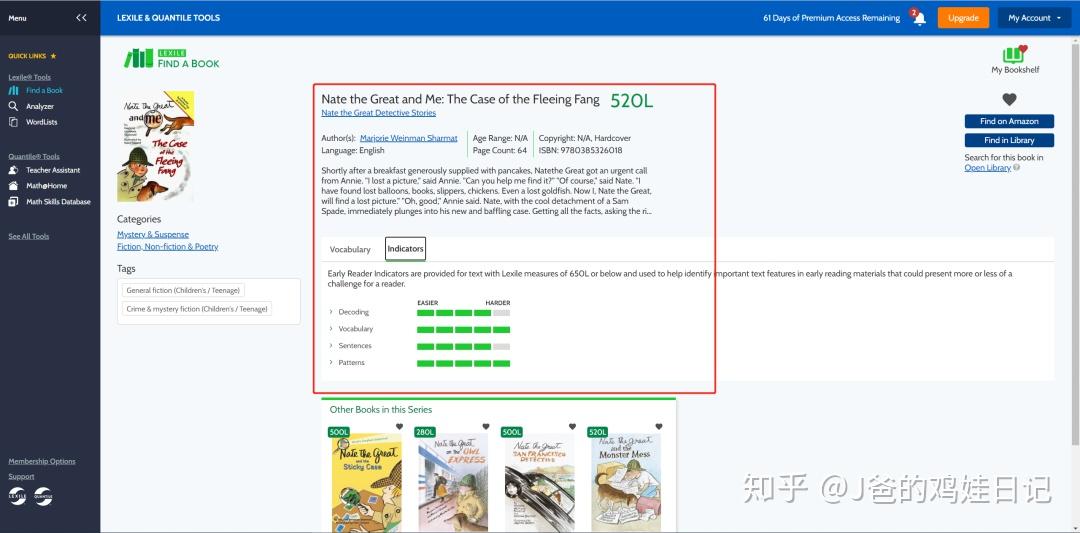This screenshot has width=1080, height=533.
Task: Expand the Vocabulary indicator row
Action: pyautogui.click(x=331, y=329)
